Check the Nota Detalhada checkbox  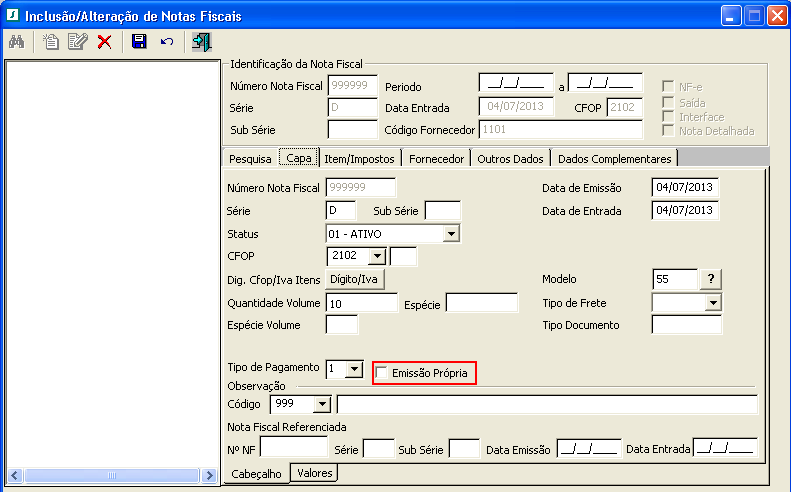668,131
